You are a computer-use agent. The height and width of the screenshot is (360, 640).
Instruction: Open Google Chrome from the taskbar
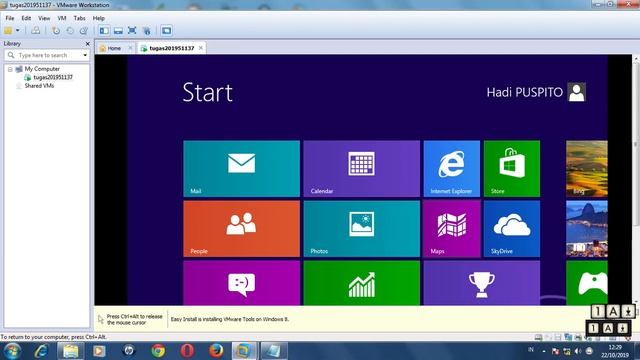pyautogui.click(x=158, y=351)
